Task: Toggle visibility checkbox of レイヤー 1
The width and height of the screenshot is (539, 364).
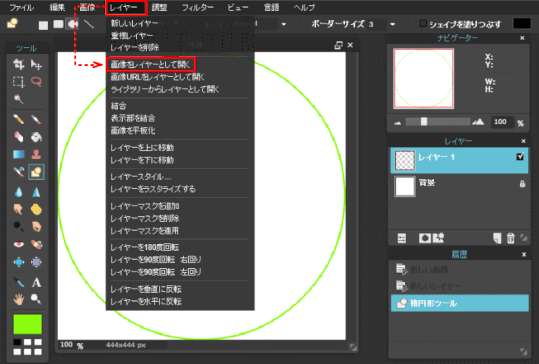Action: 520,156
